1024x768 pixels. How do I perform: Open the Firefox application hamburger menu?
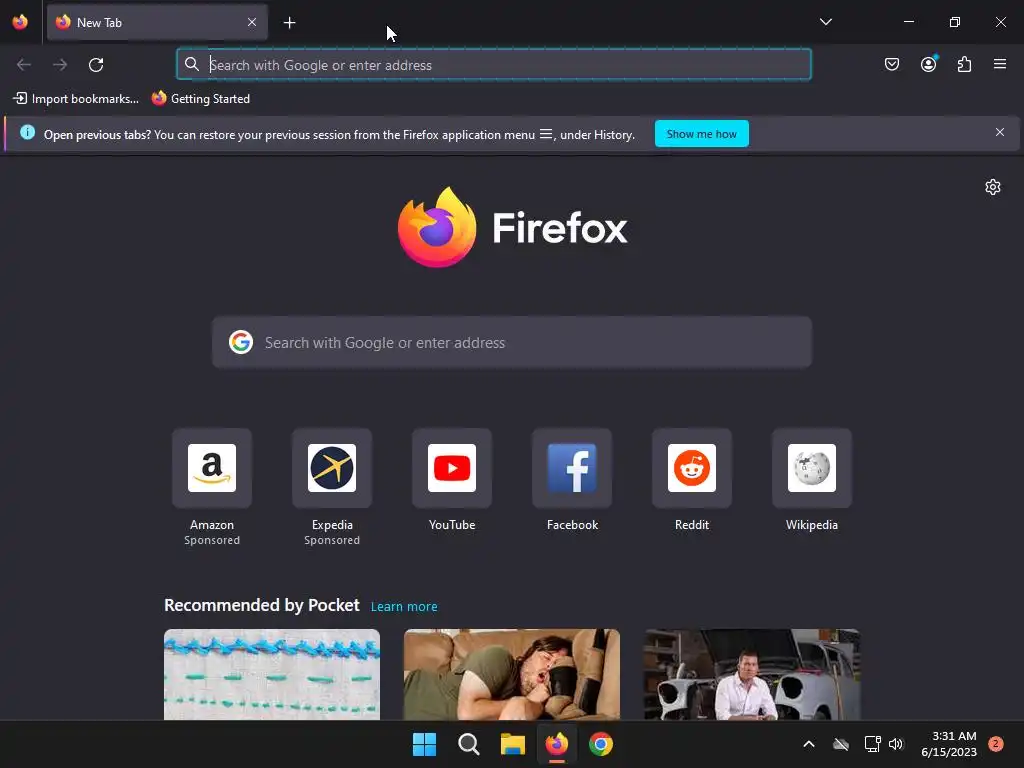pyautogui.click(x=999, y=64)
